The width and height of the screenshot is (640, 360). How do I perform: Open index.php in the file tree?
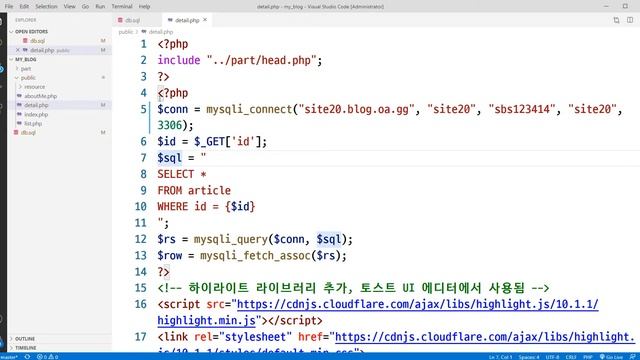tap(36, 114)
